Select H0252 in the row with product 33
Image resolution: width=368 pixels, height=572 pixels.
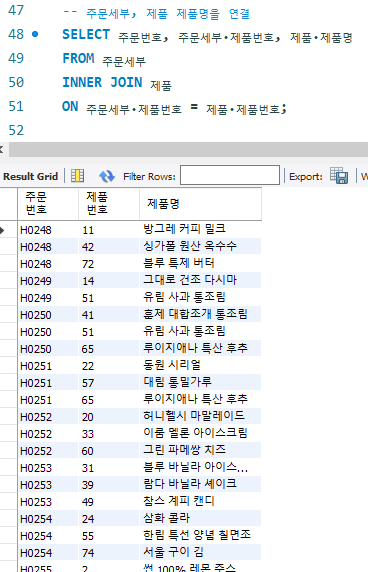[x=48, y=434]
